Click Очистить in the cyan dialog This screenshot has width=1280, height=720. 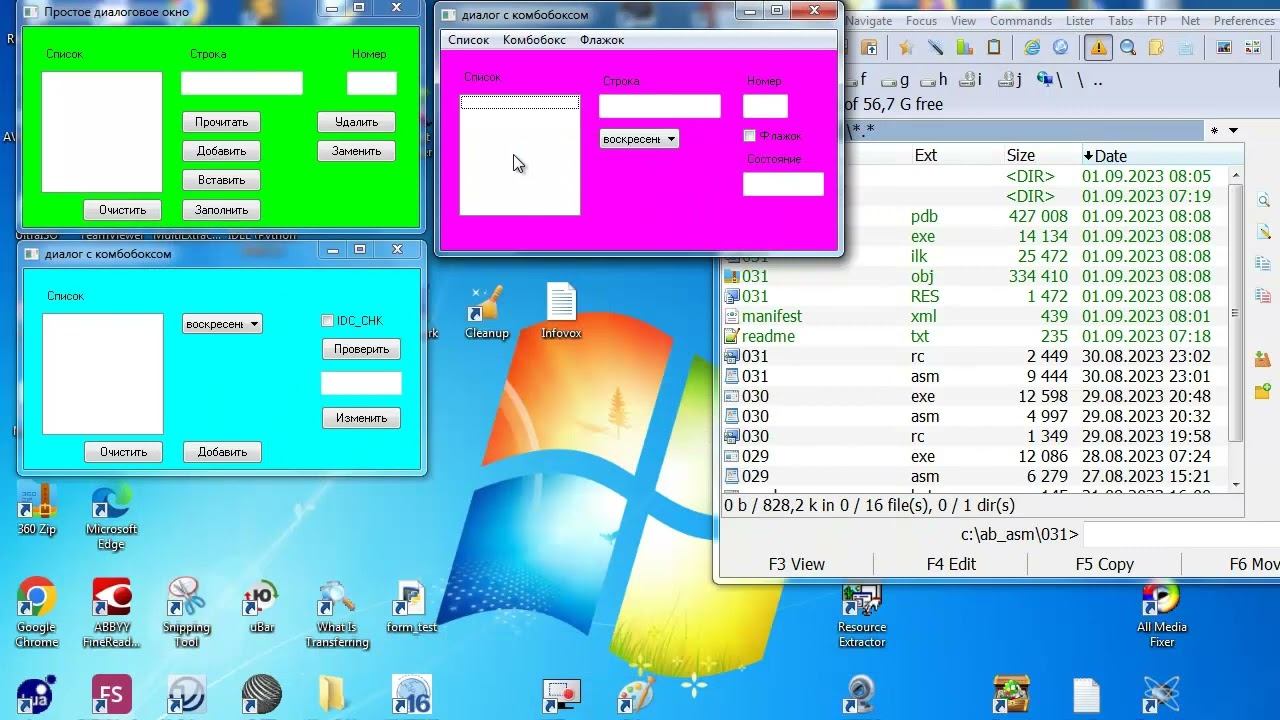coord(124,452)
